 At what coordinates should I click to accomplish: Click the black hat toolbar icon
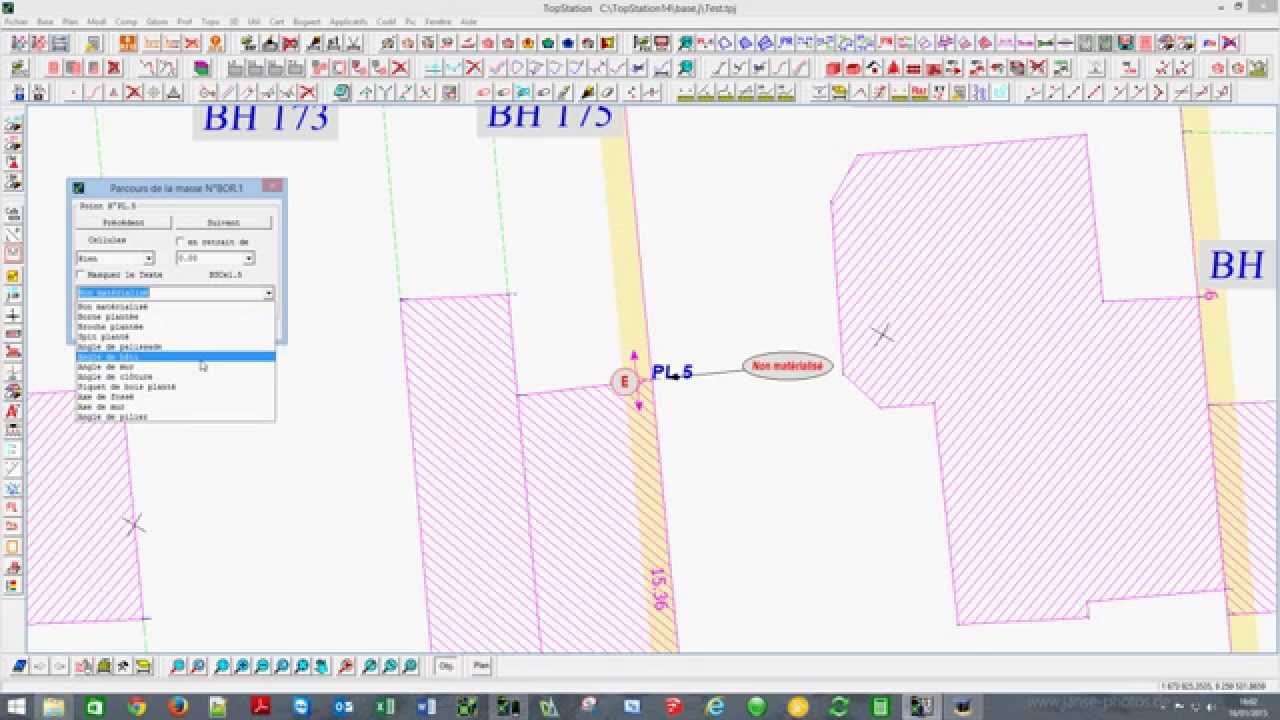pyautogui.click(x=269, y=43)
